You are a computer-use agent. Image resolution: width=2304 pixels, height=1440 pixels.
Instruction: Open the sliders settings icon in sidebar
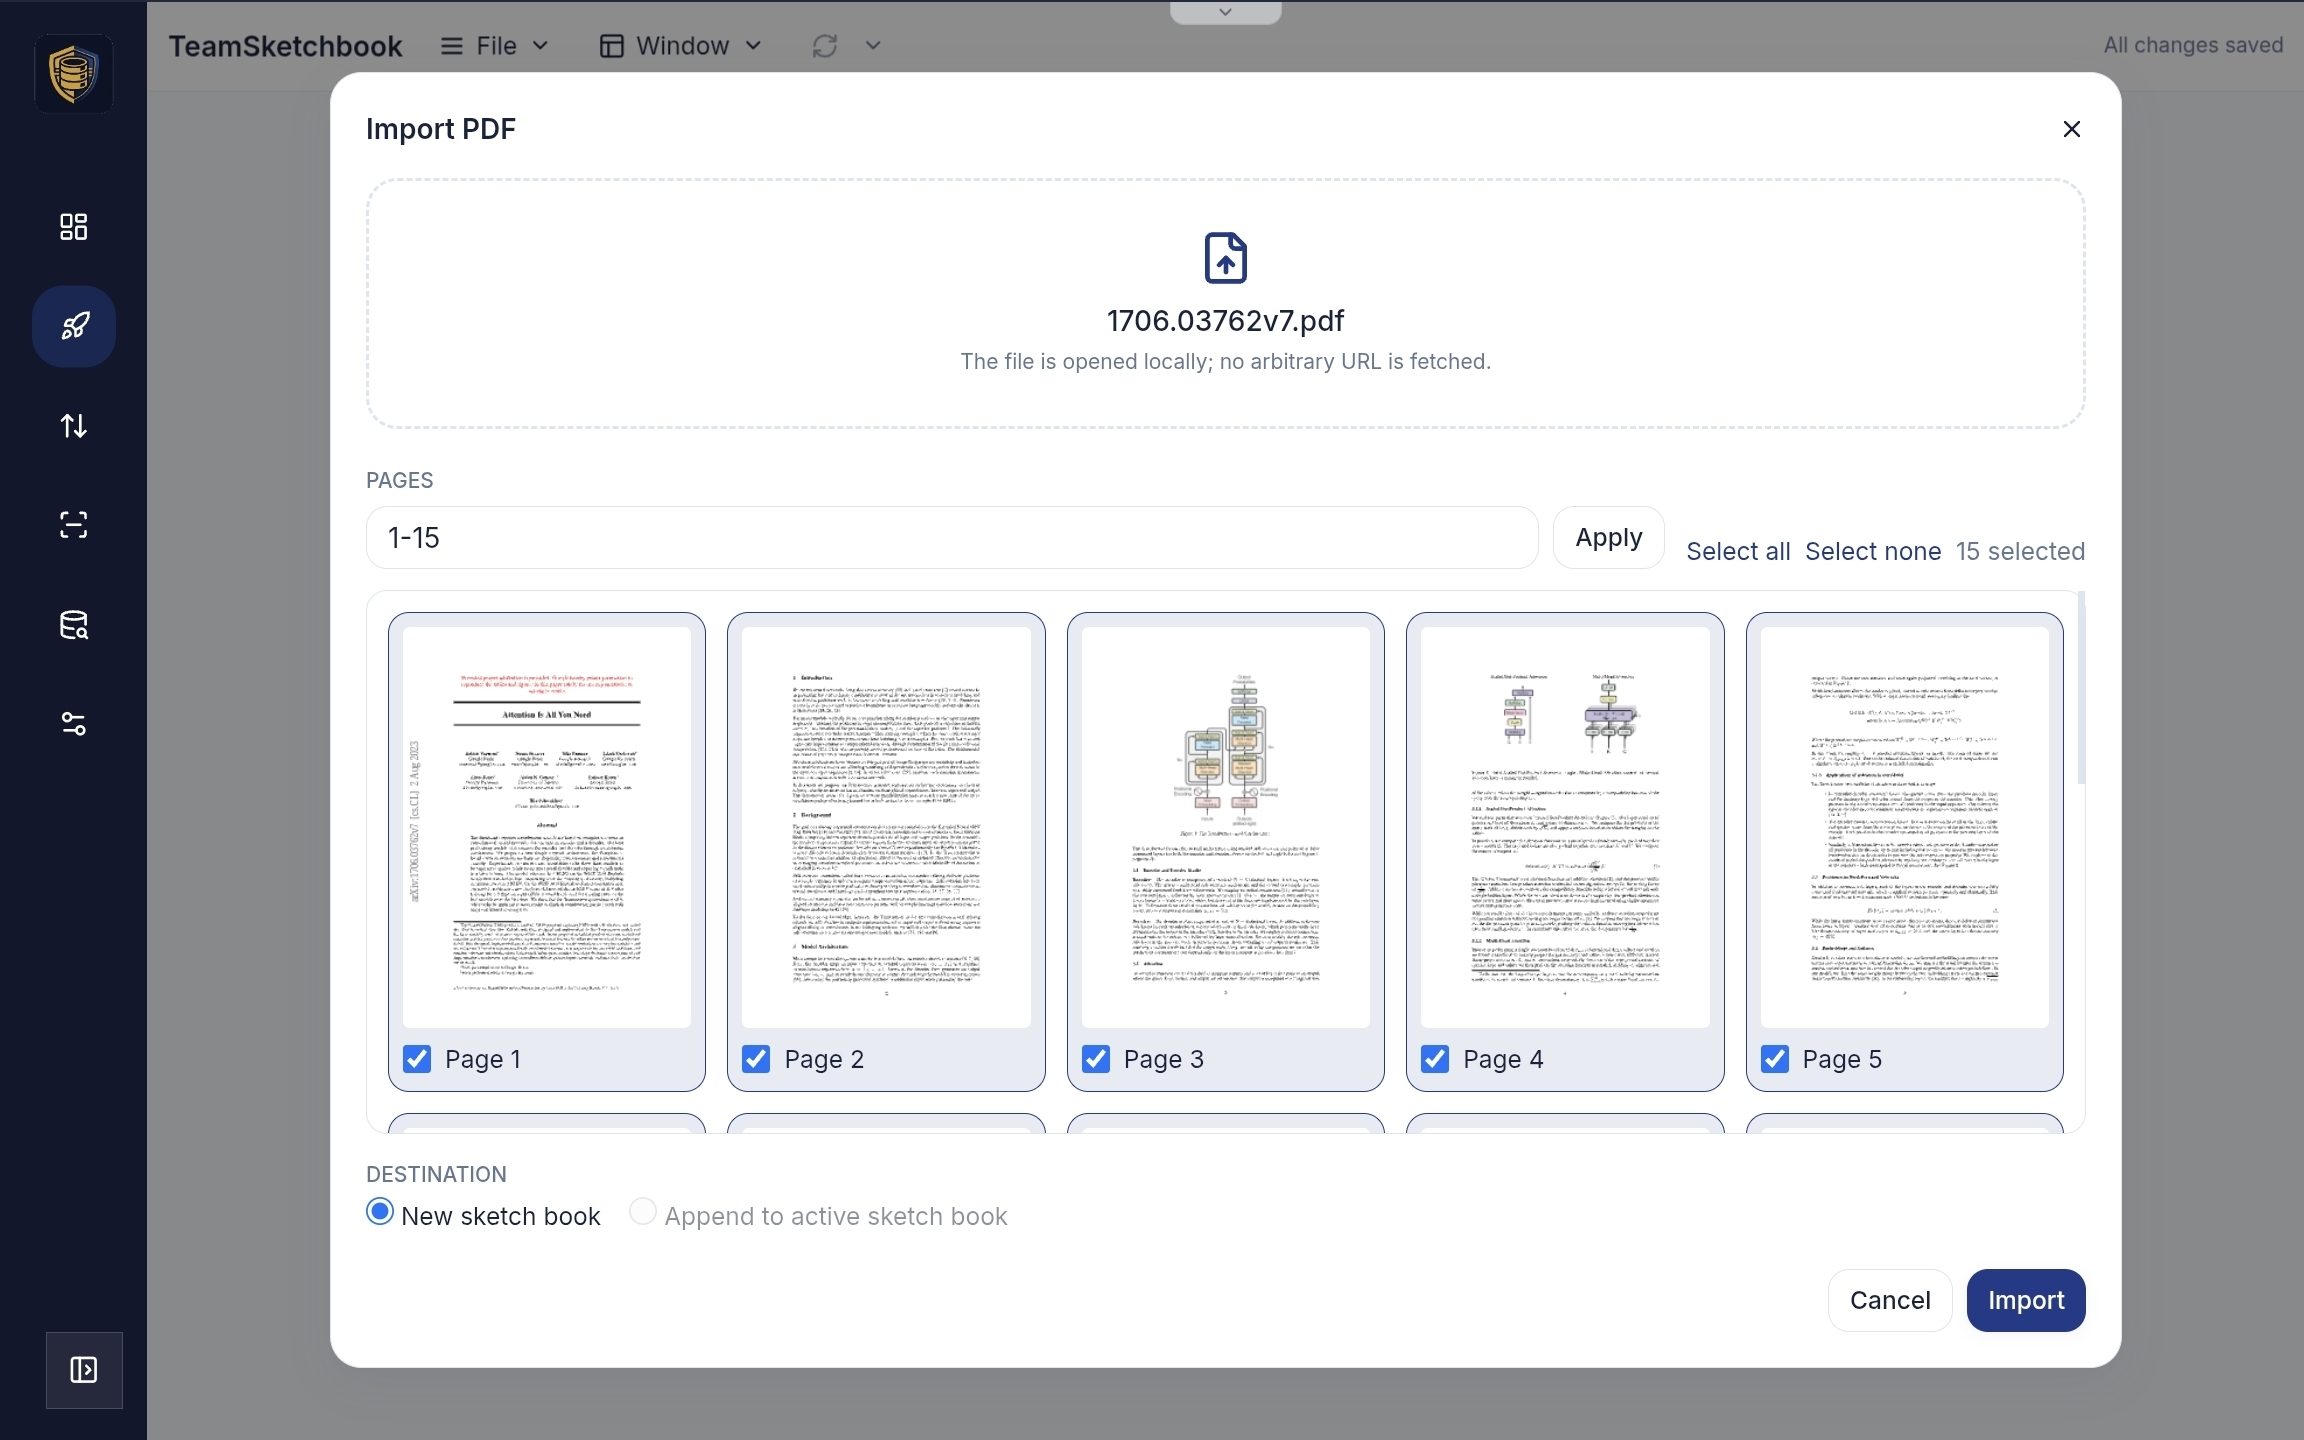point(73,724)
